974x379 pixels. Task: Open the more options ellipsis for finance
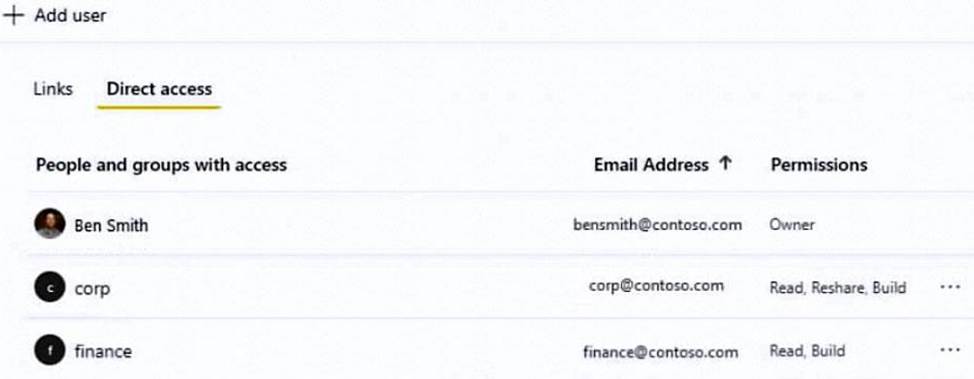pyautogui.click(x=950, y=350)
